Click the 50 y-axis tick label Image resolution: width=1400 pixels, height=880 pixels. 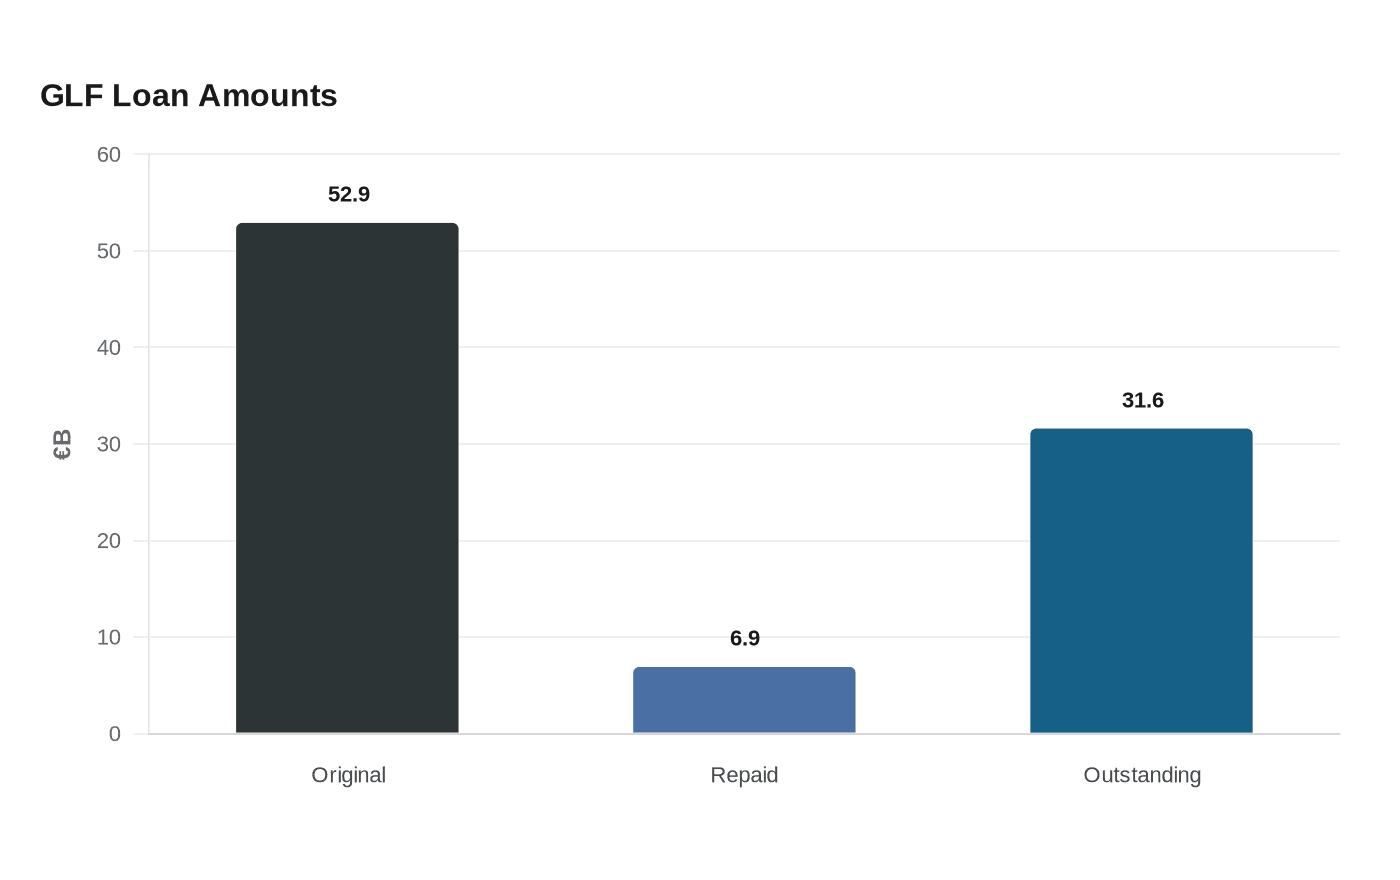tap(109, 252)
